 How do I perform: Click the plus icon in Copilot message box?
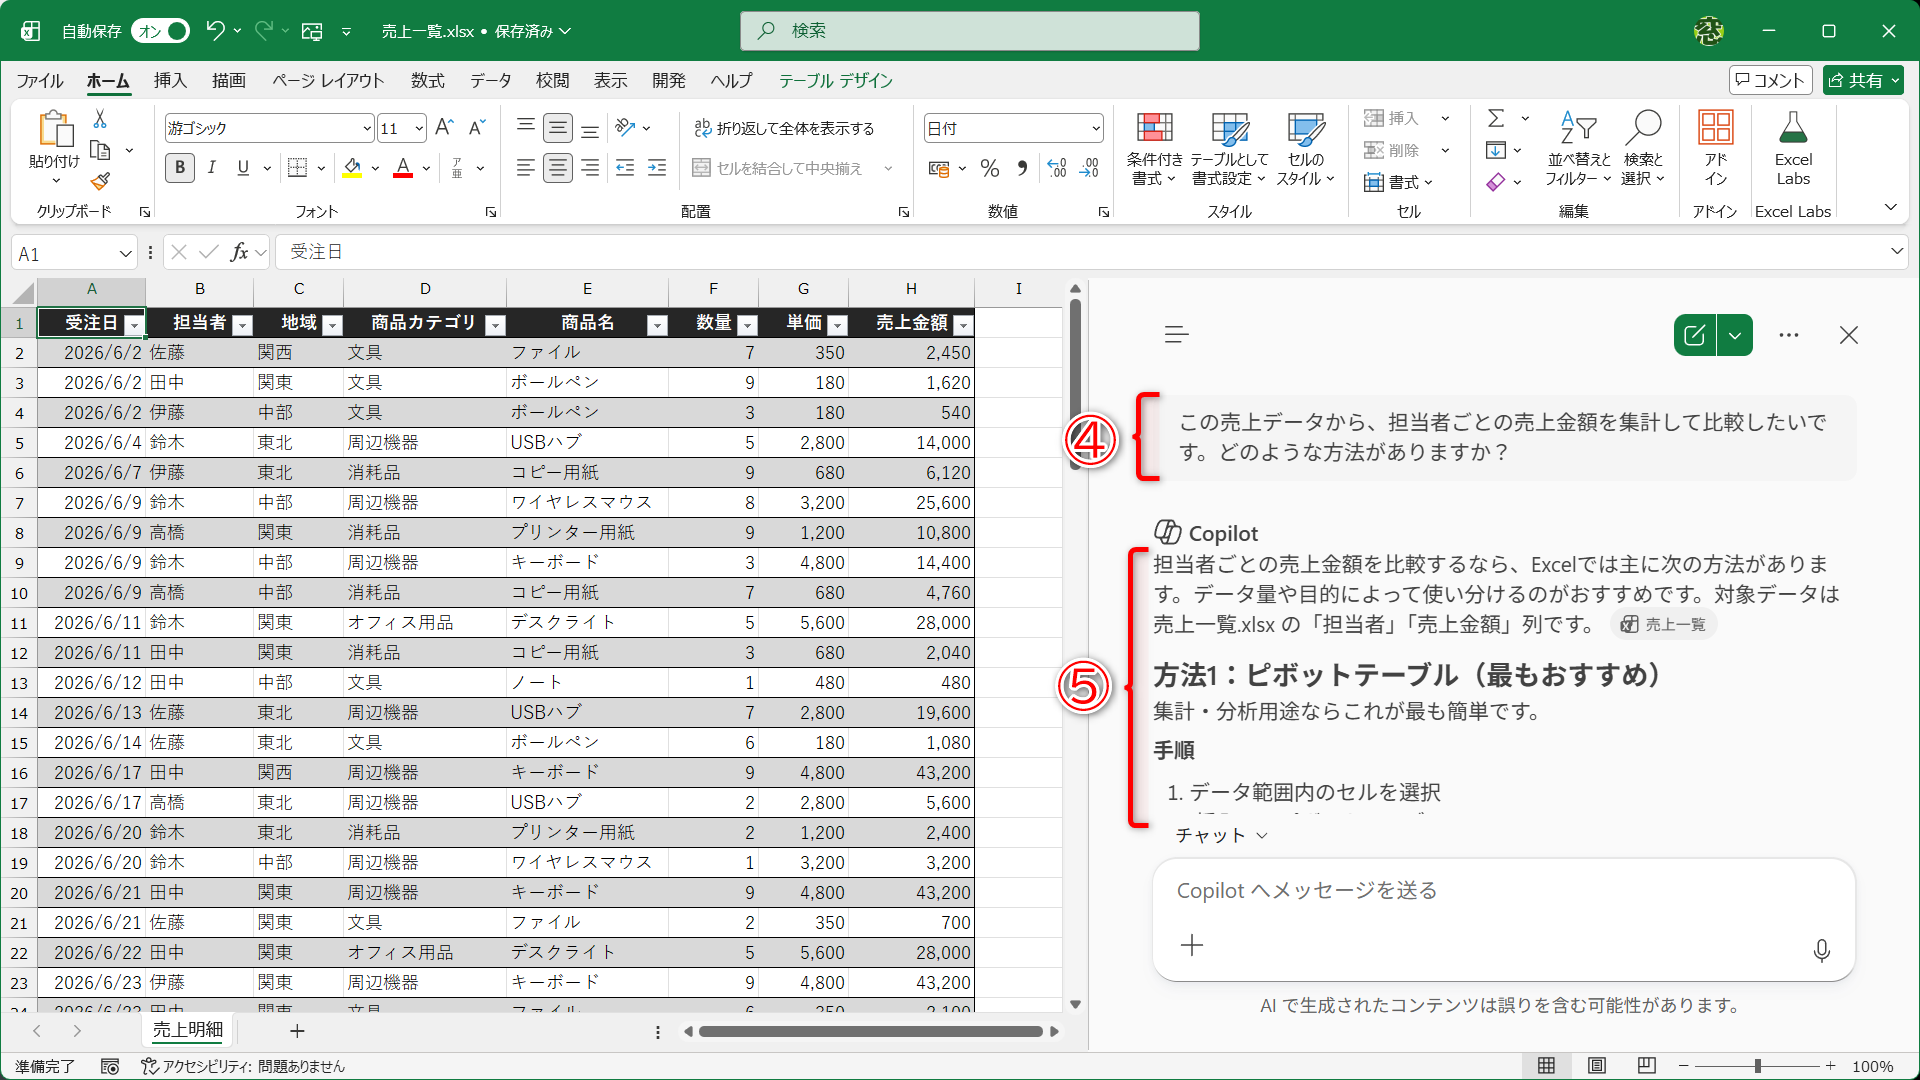1192,945
